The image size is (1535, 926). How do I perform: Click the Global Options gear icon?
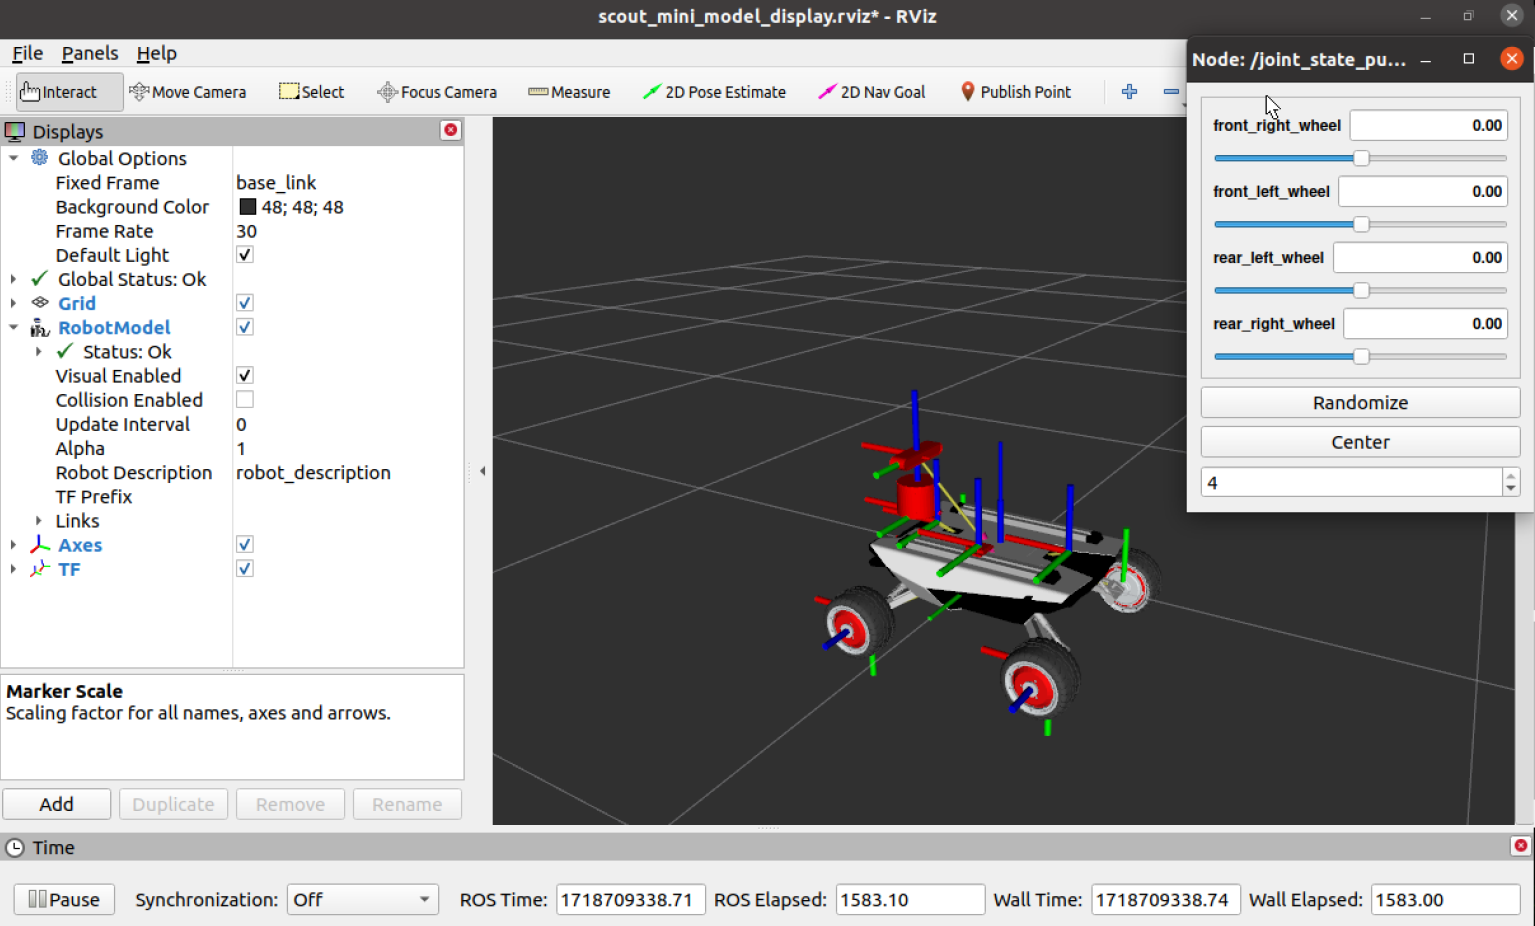pos(40,157)
